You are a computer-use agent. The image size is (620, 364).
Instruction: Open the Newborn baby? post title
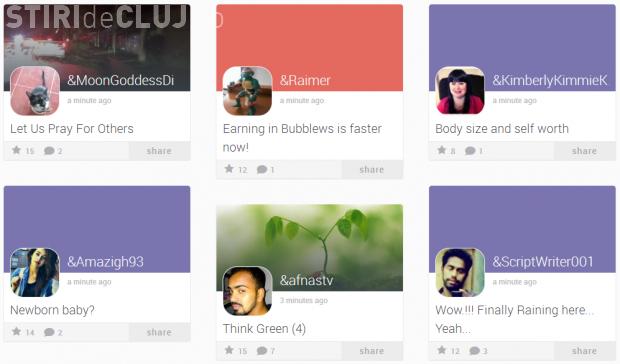[53, 310]
